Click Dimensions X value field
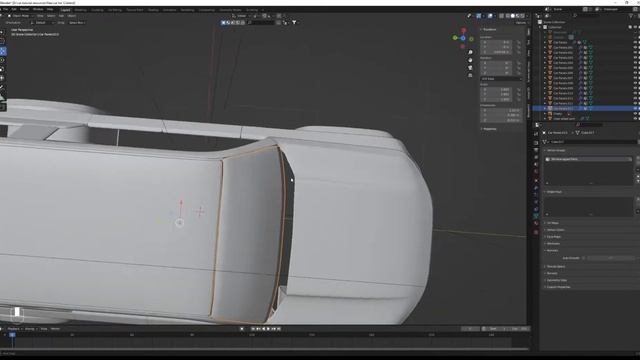 [x=501, y=110]
